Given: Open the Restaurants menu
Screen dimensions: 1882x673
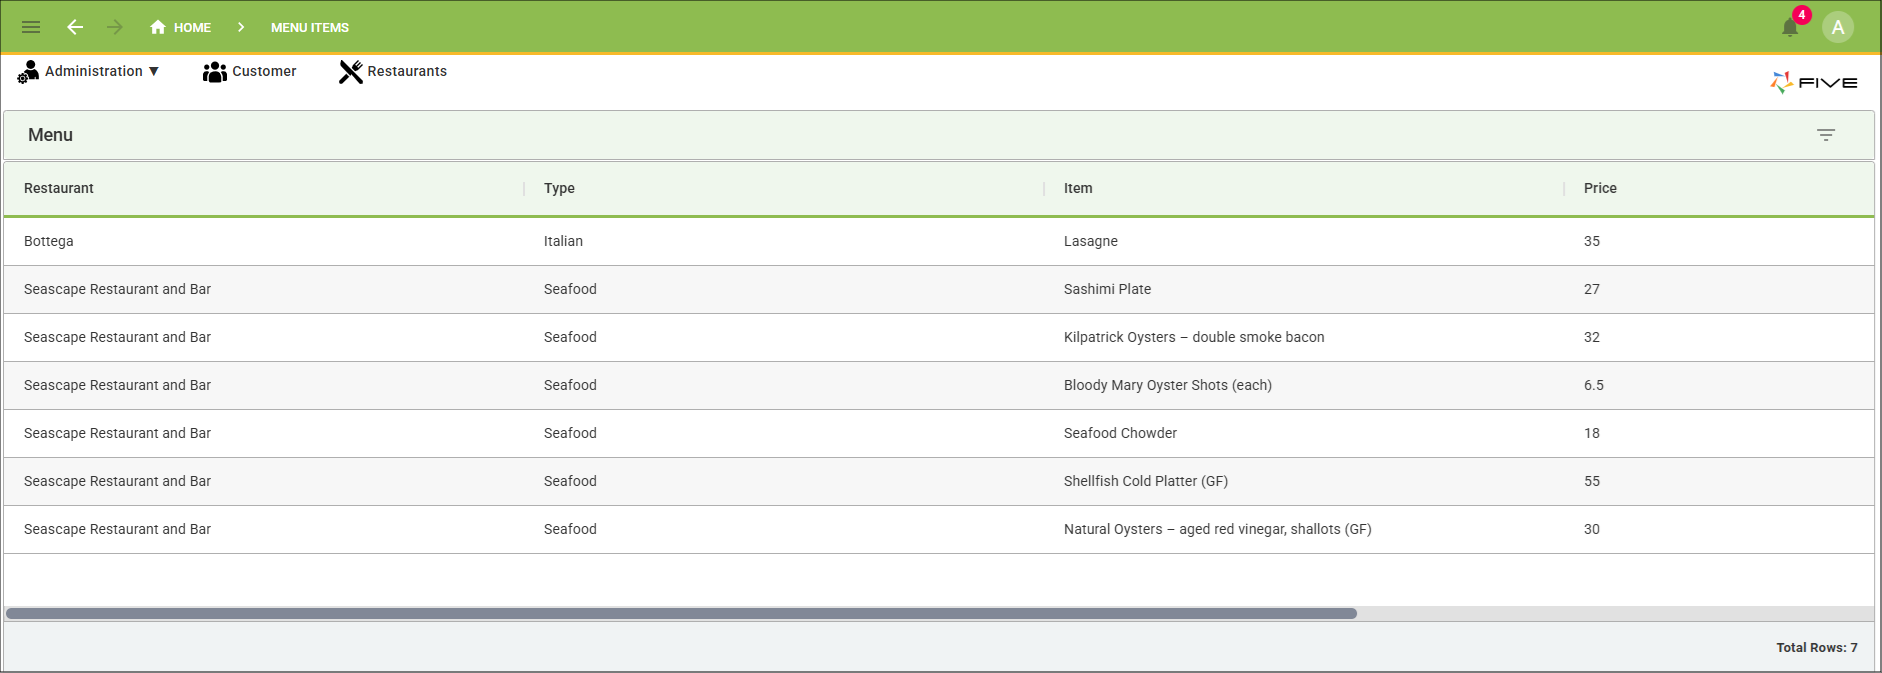Looking at the screenshot, I should tap(407, 71).
